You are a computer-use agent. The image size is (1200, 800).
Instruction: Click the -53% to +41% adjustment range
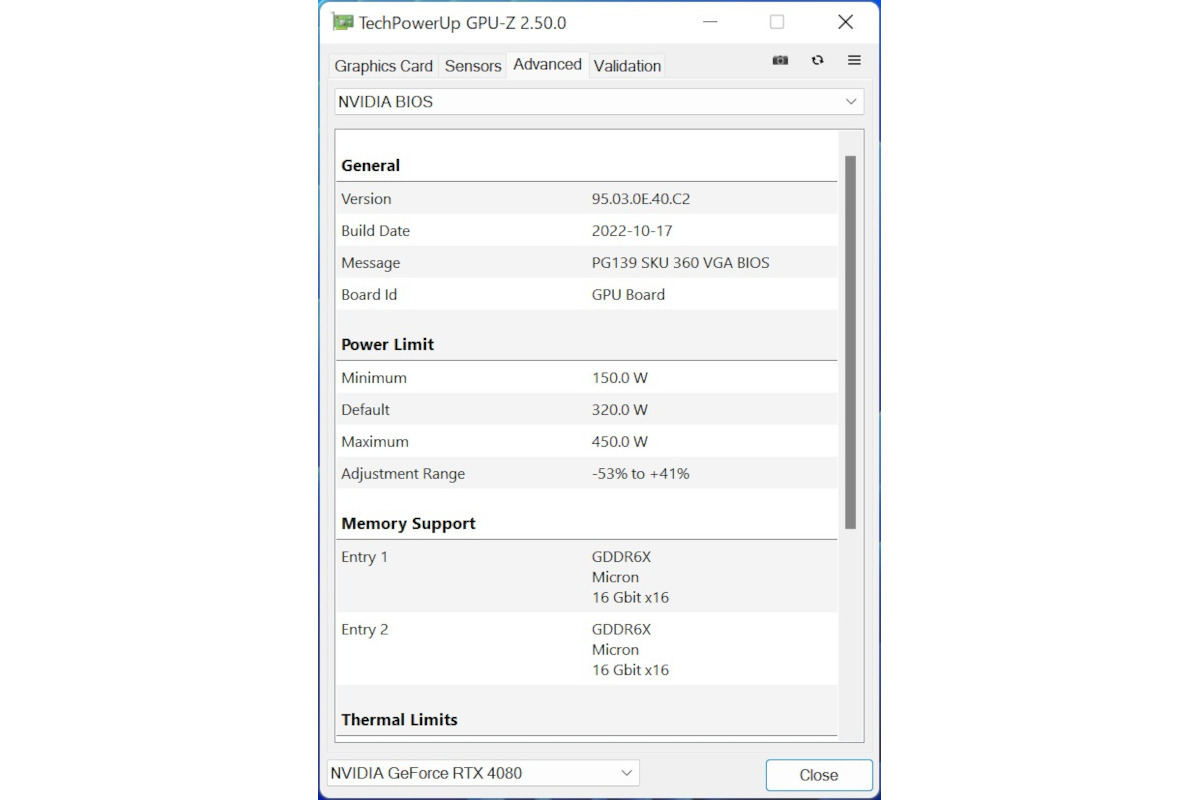(x=641, y=474)
